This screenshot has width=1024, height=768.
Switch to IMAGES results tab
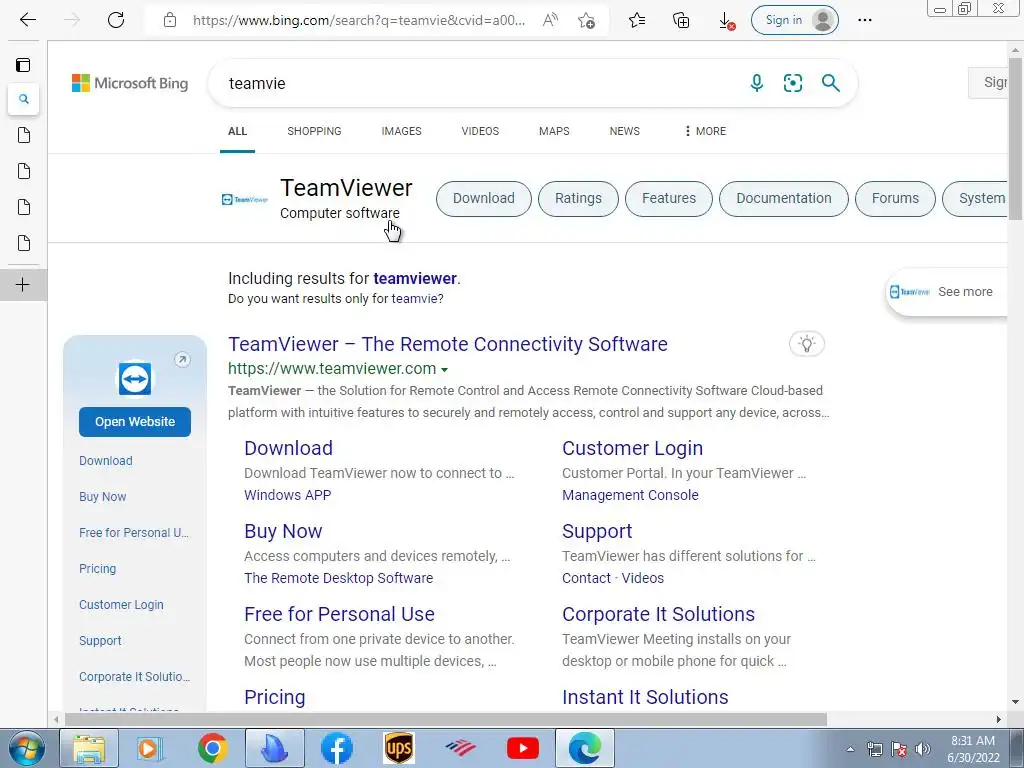click(x=401, y=131)
